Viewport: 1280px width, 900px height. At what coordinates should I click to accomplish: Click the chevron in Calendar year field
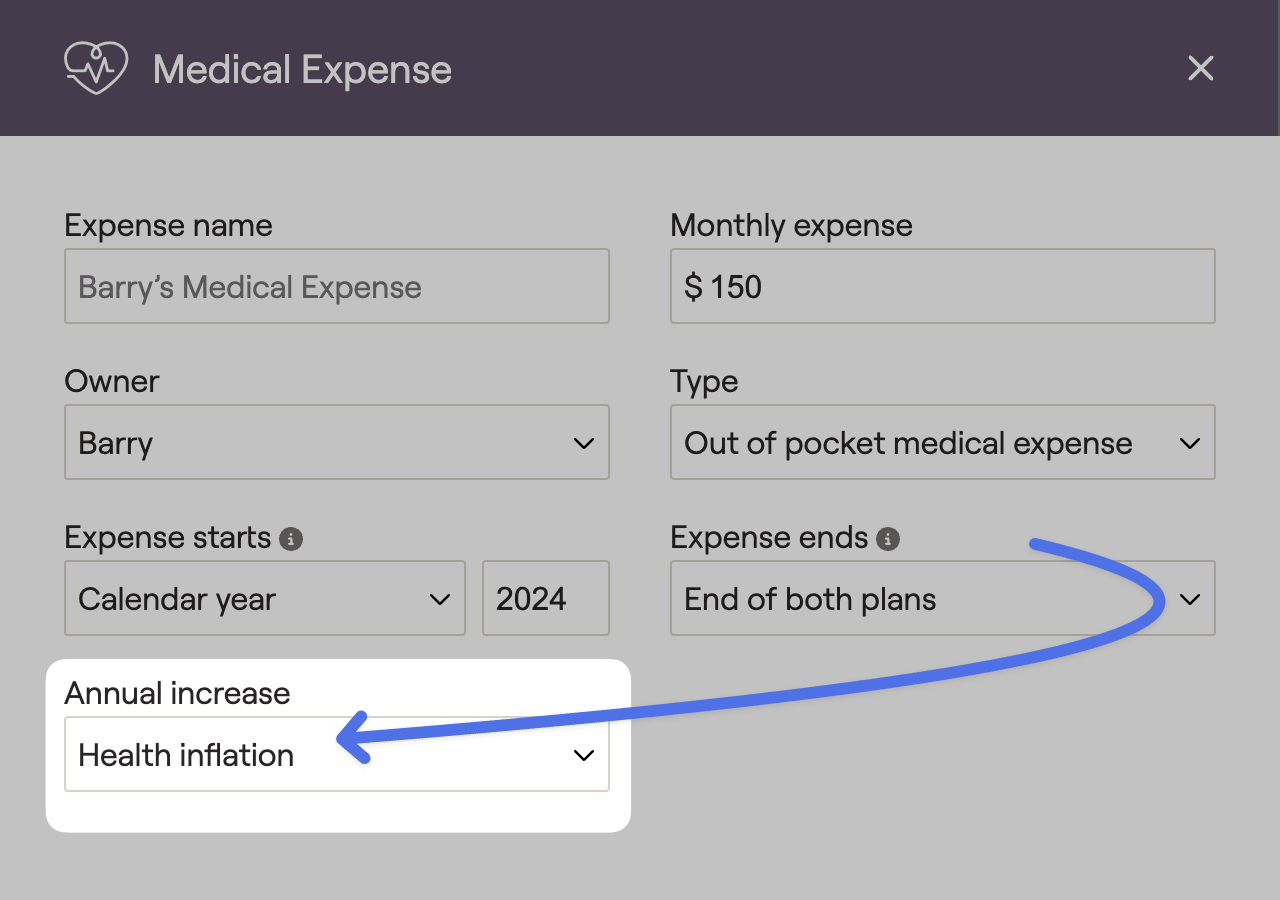coord(440,599)
